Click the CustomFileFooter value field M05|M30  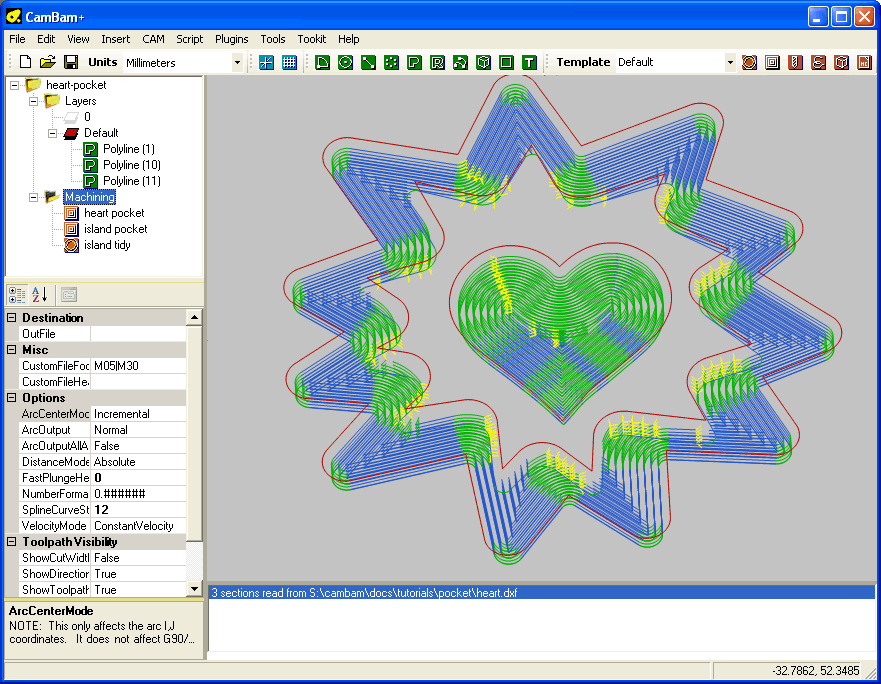click(138, 366)
